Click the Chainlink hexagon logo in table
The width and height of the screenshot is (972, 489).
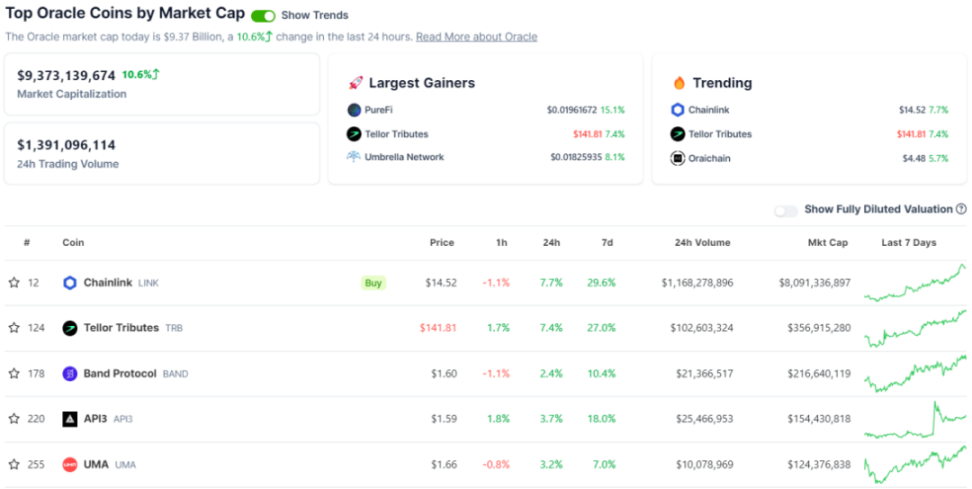point(70,283)
